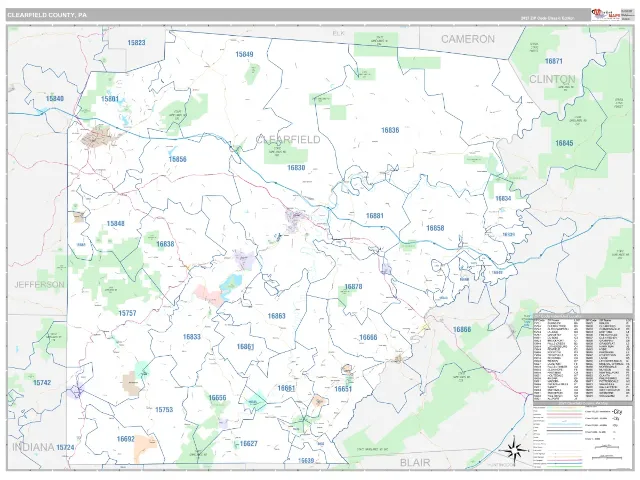Screen dimensions: 640x480
Task: Click ZIP code label 16838
Action: coord(165,244)
